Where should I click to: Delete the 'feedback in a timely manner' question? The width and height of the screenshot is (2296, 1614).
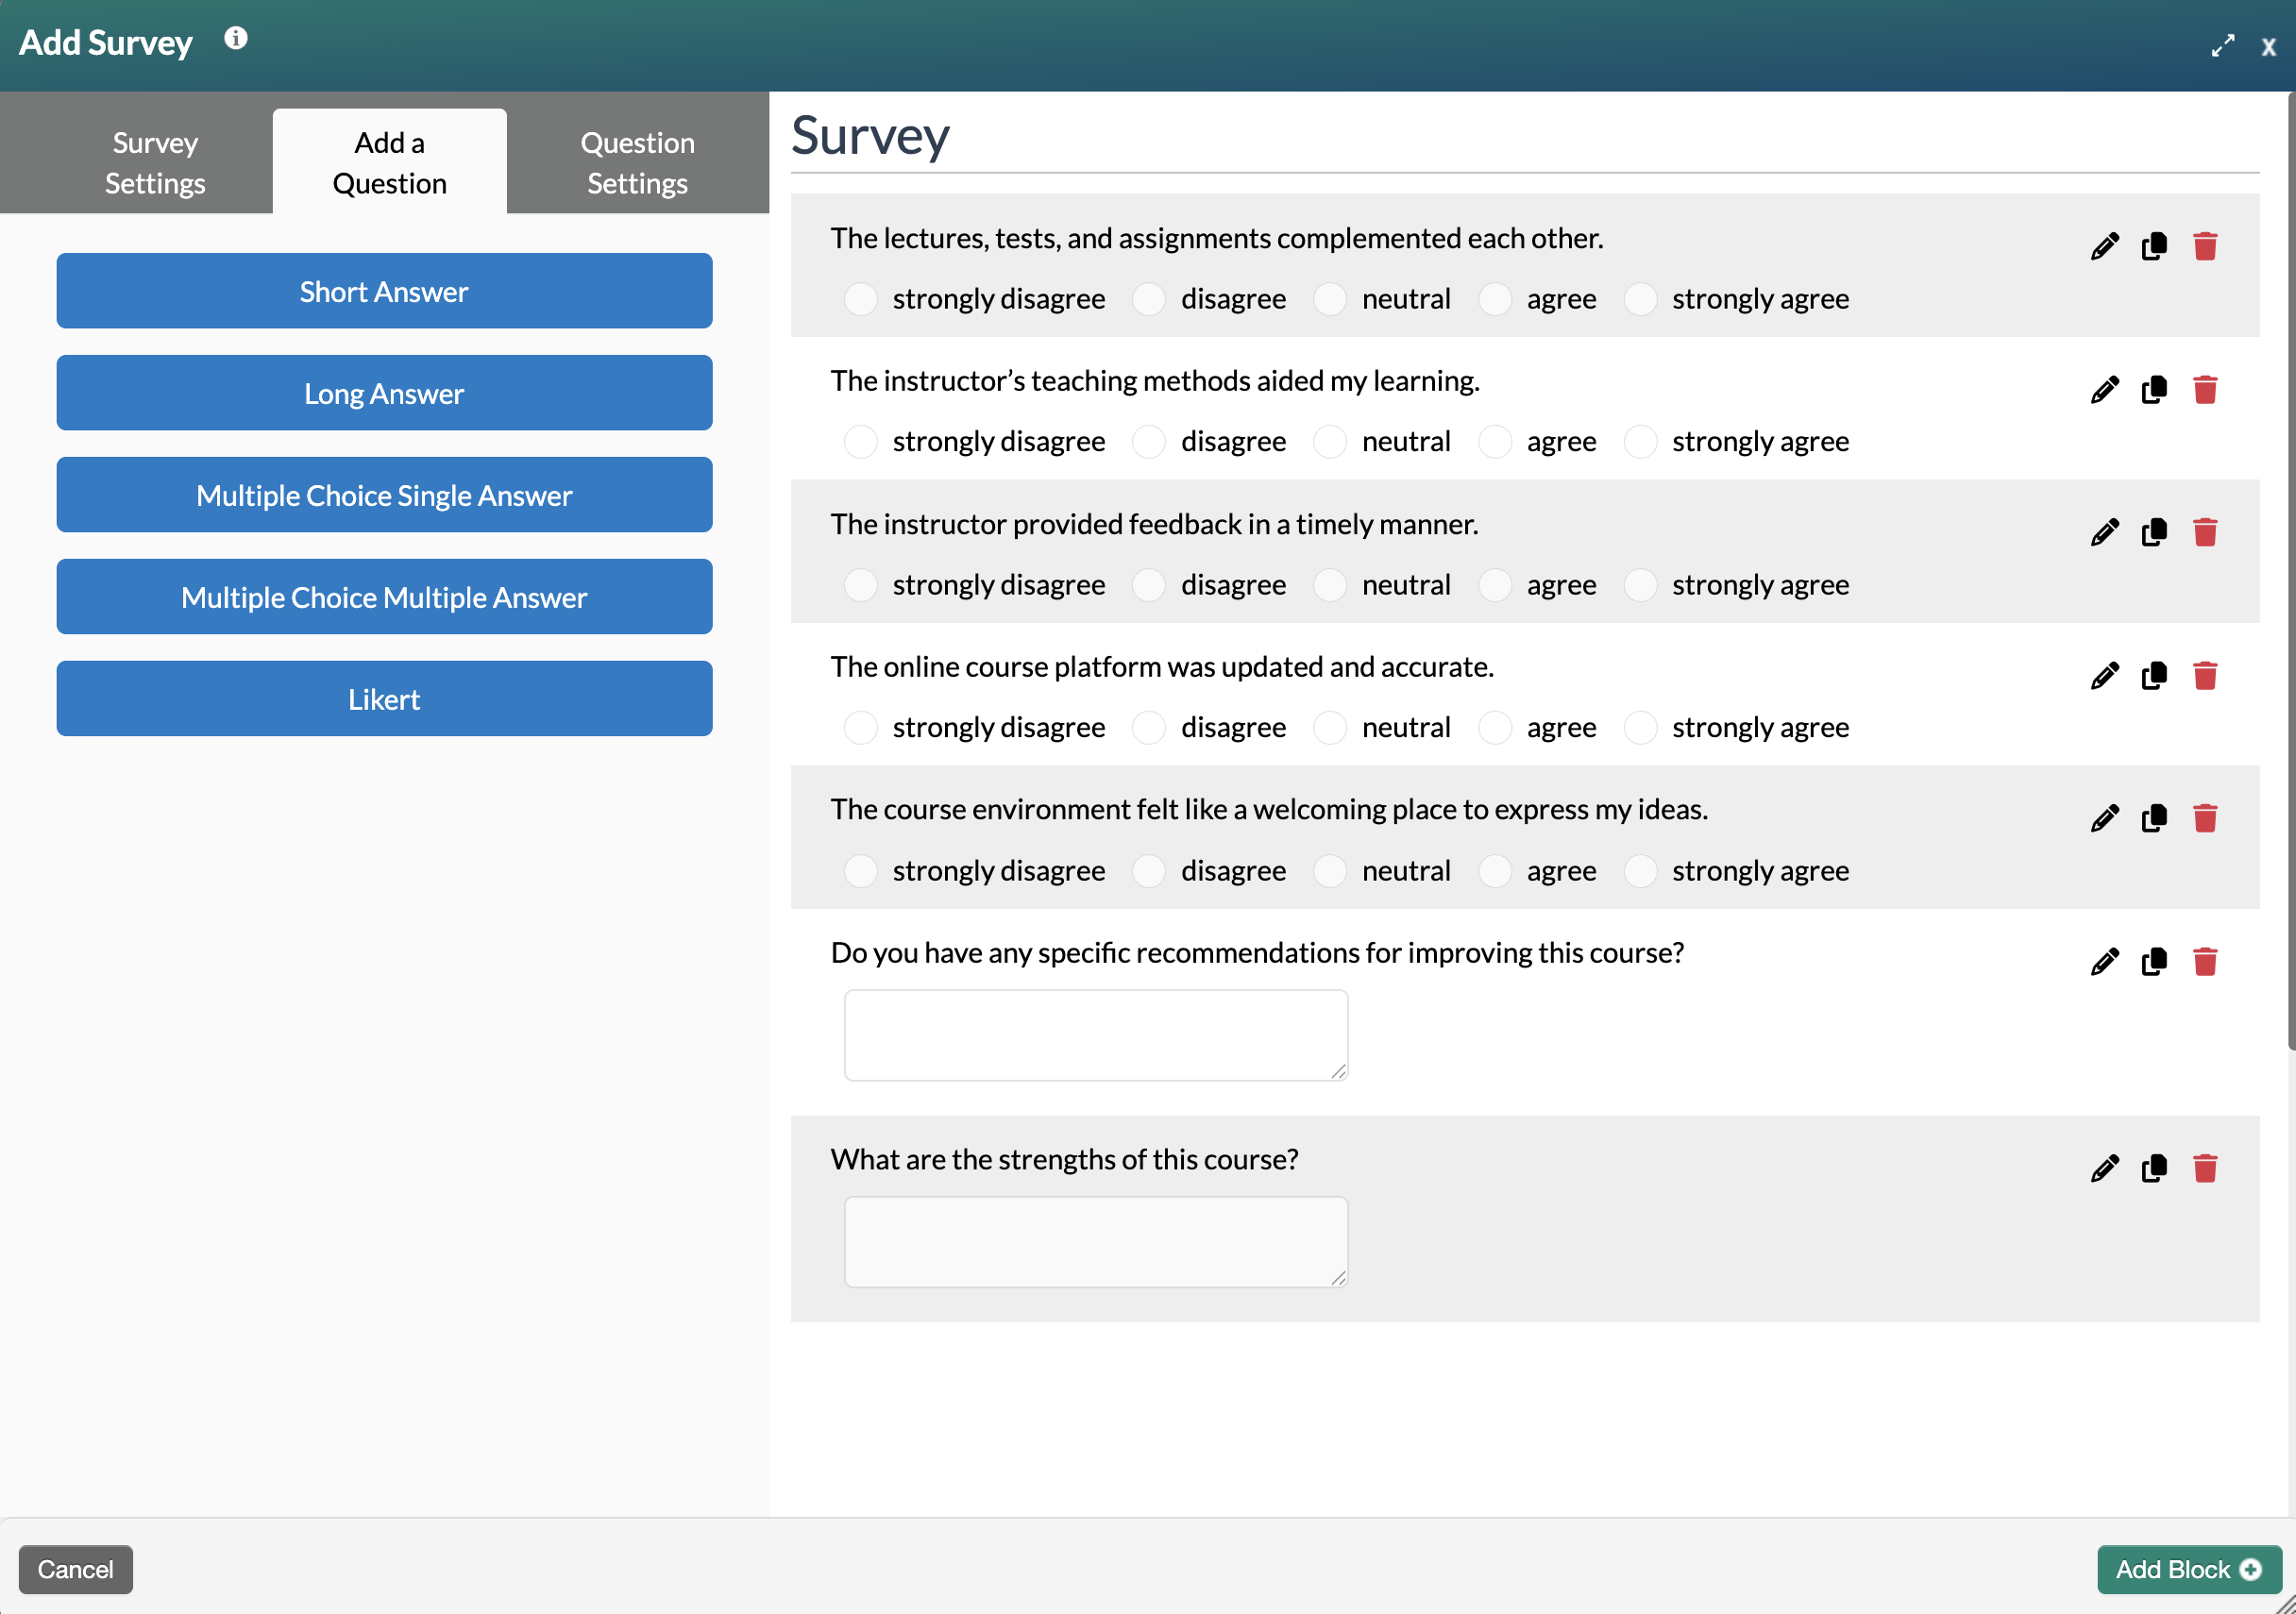pos(2205,532)
